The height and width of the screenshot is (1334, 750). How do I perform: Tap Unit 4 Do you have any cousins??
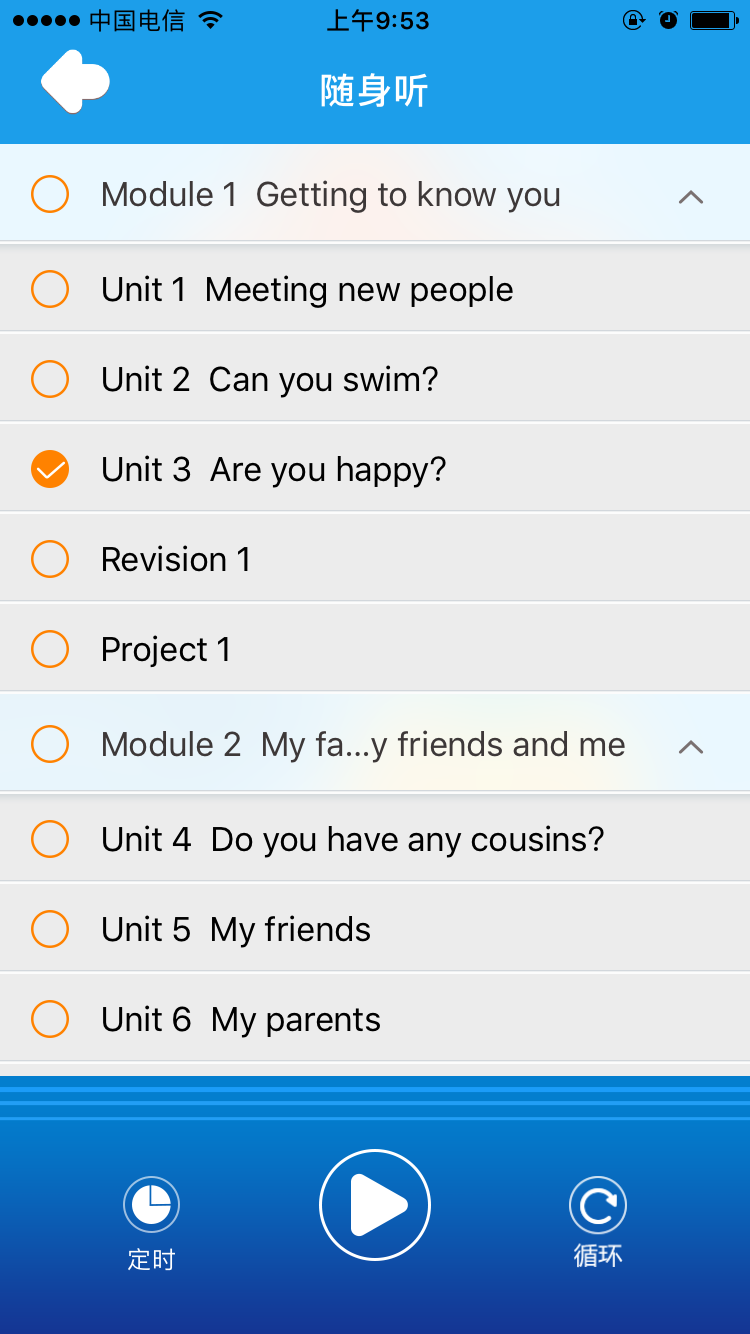(352, 840)
